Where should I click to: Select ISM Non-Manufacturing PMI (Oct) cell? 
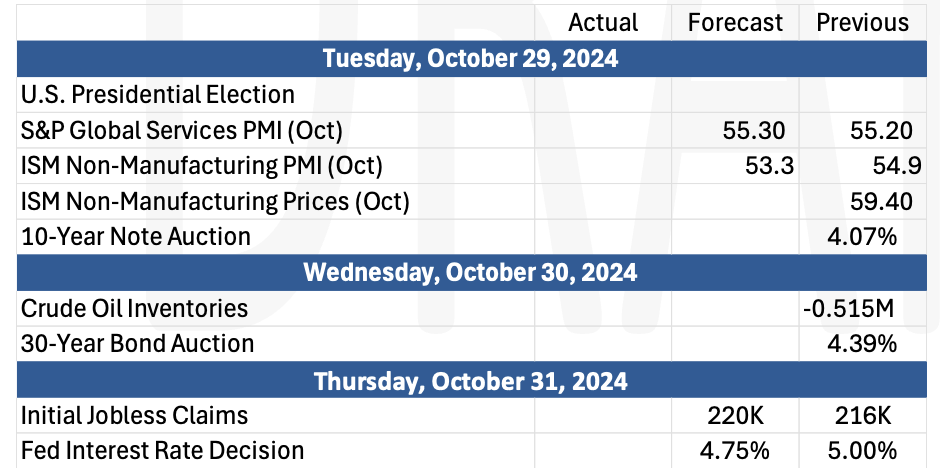(276, 166)
